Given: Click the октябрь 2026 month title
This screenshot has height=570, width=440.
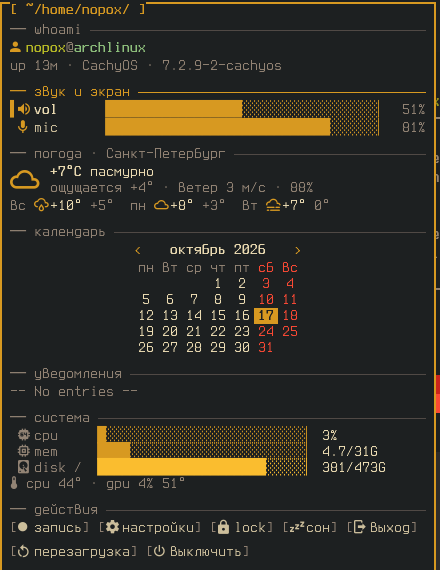Looking at the screenshot, I should tap(217, 250).
